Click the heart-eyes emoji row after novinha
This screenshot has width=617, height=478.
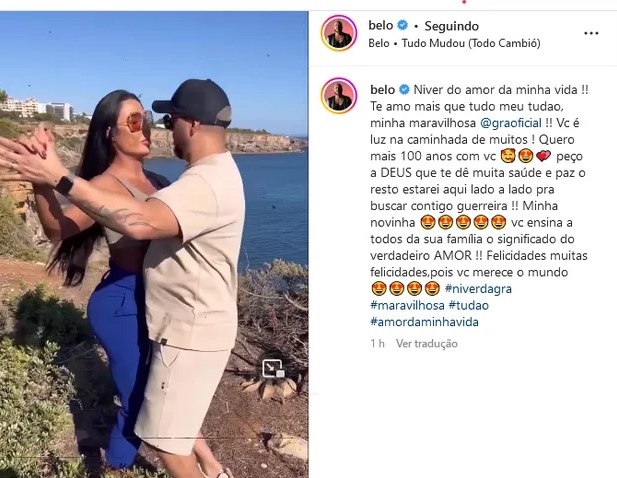[463, 223]
